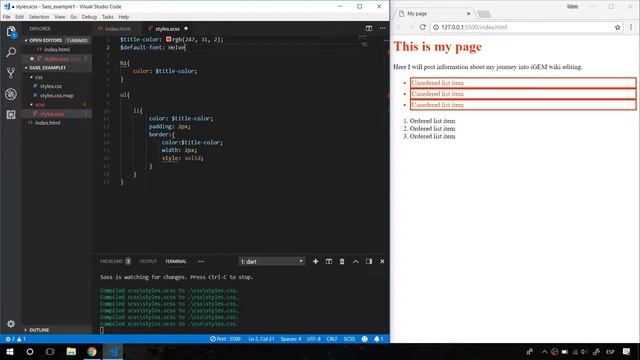Move the panel to the side

[x=369, y=262]
